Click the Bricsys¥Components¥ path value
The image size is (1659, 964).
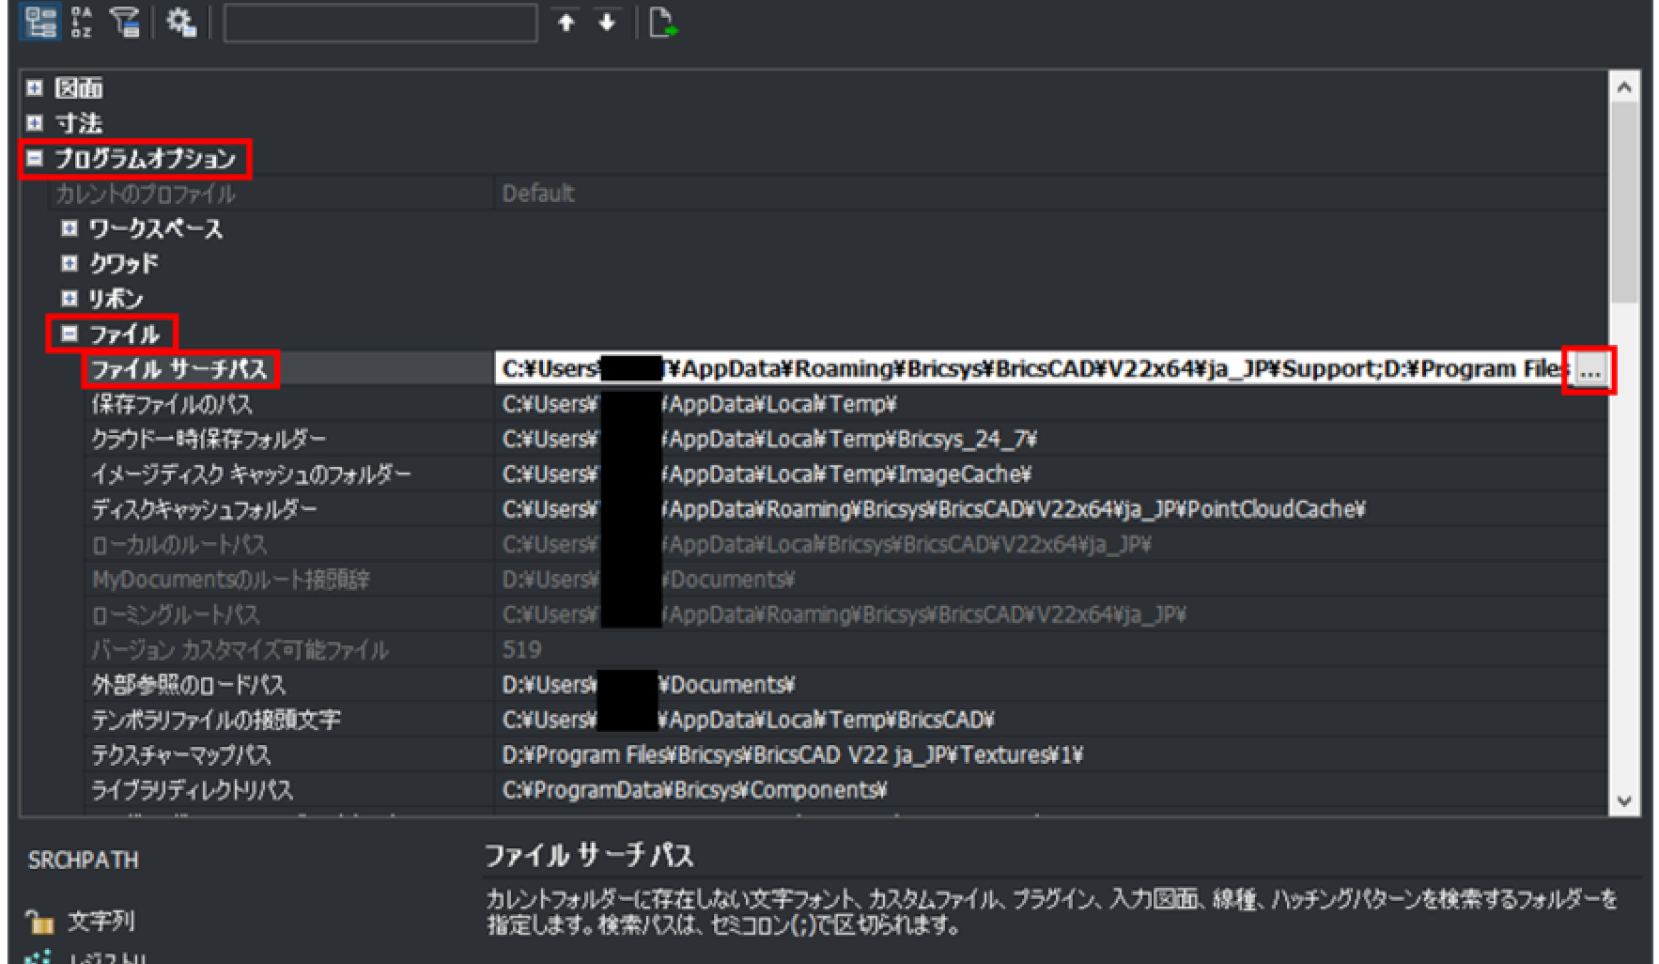pyautogui.click(x=694, y=790)
